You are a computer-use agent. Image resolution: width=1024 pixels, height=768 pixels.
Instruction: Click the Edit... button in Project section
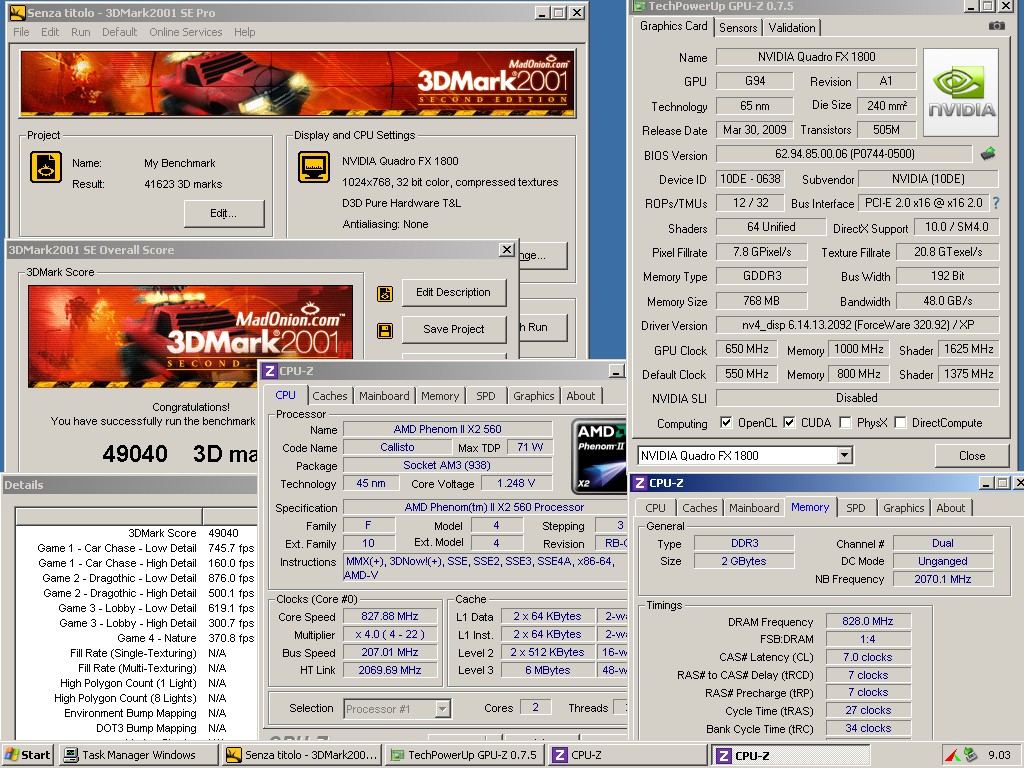(223, 214)
